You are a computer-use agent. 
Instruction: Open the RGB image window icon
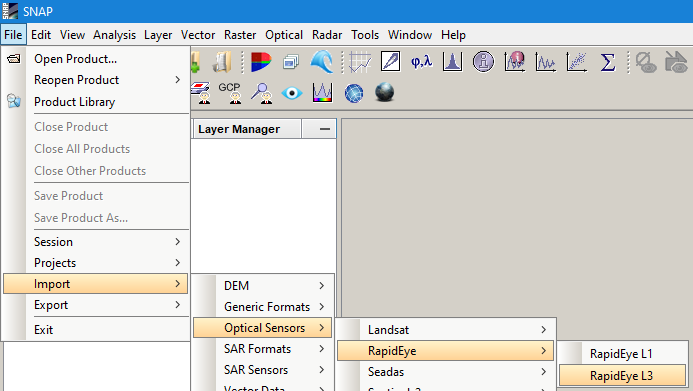(261, 62)
